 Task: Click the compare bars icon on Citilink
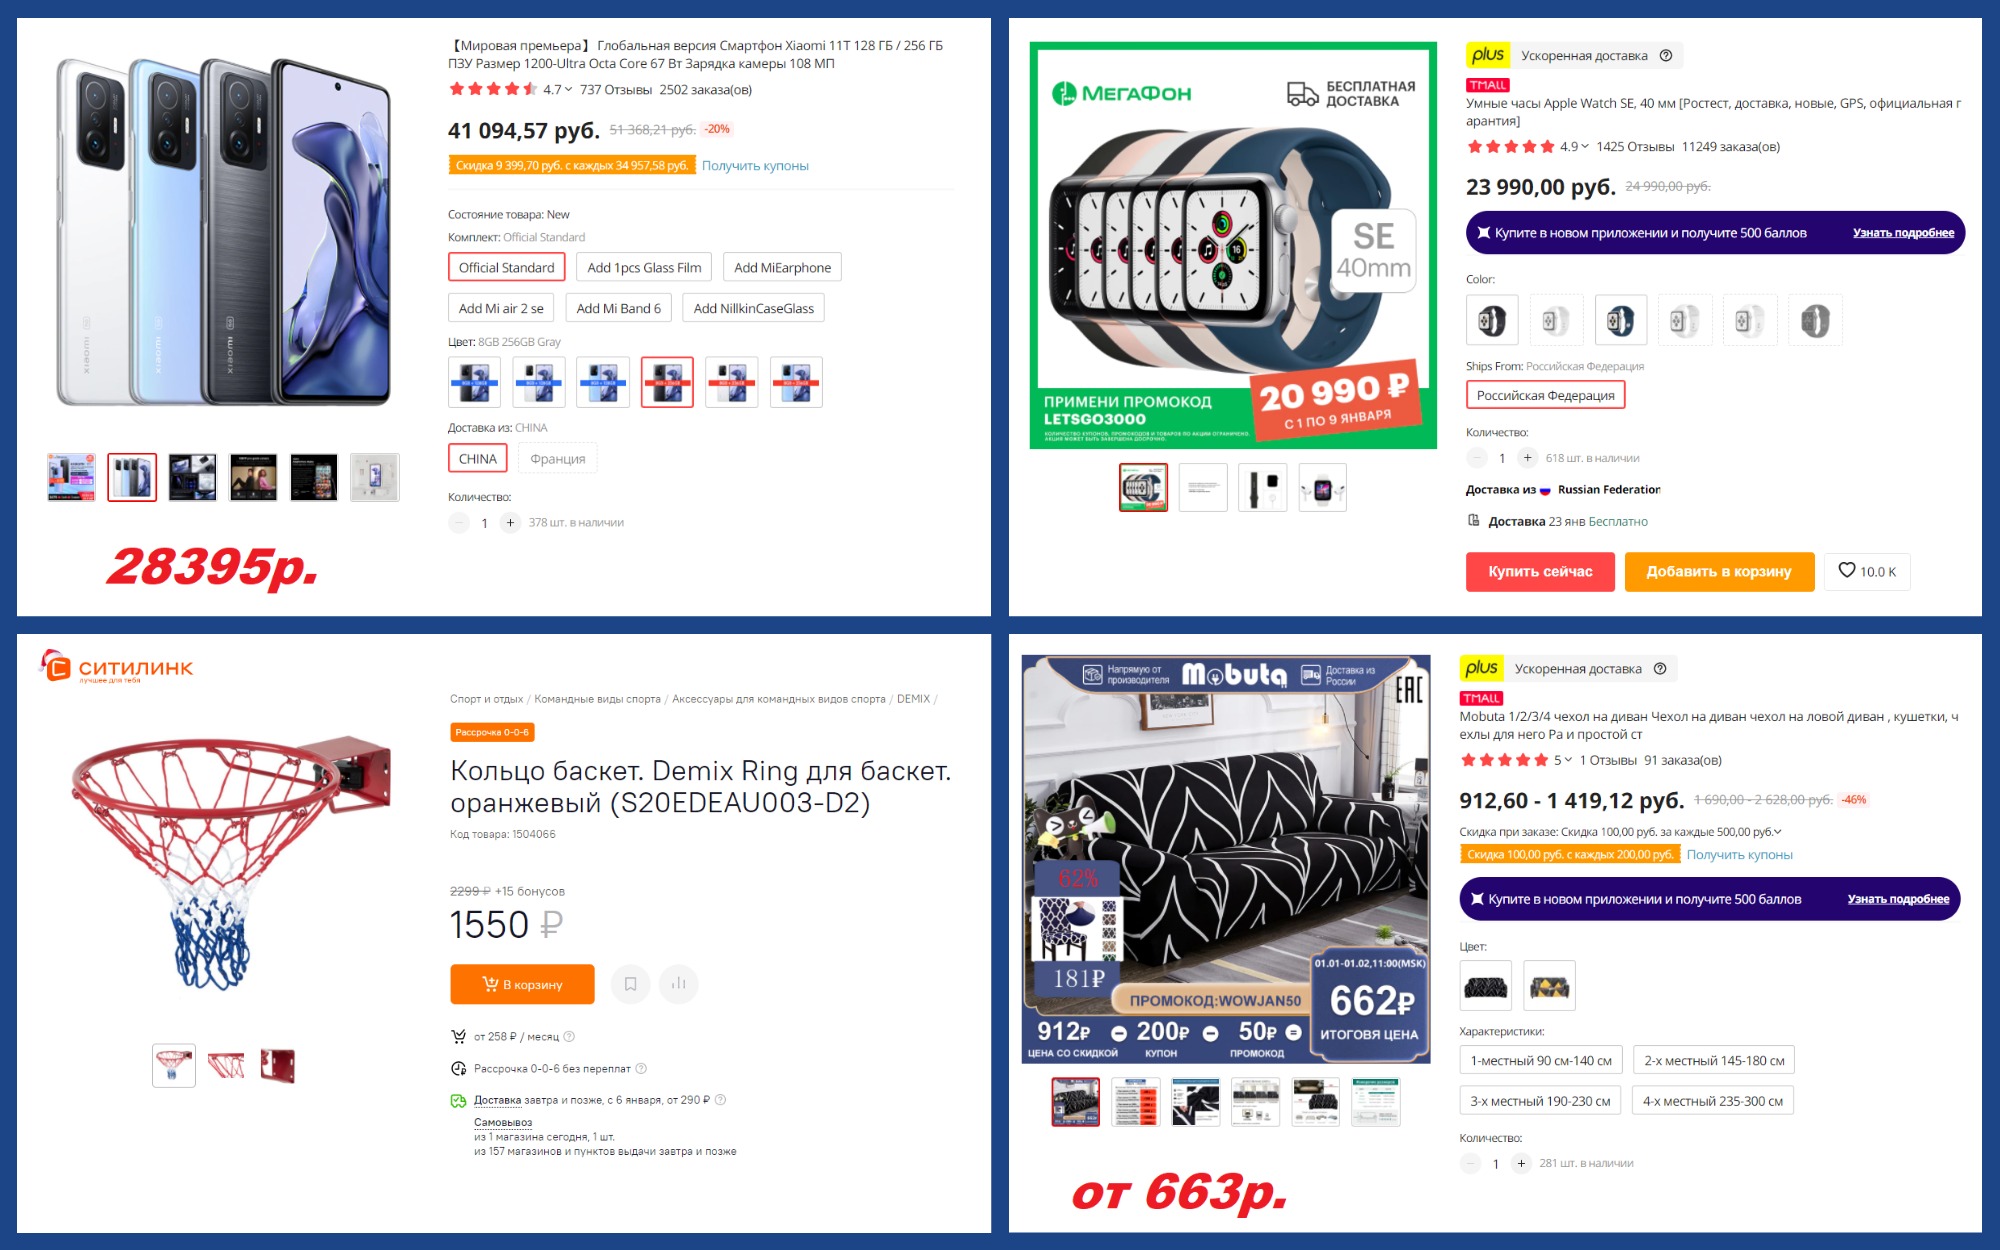tap(679, 984)
